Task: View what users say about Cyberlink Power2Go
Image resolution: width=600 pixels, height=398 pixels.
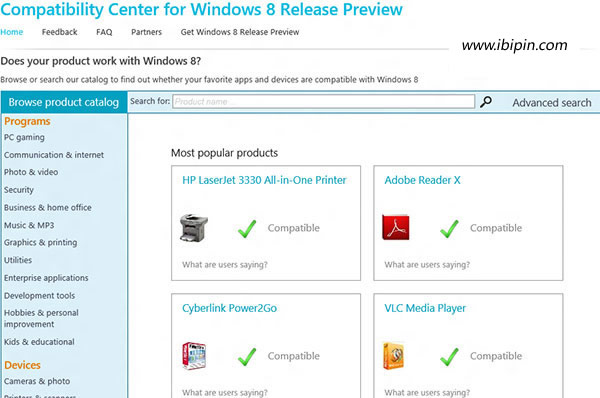Action: [x=225, y=392]
